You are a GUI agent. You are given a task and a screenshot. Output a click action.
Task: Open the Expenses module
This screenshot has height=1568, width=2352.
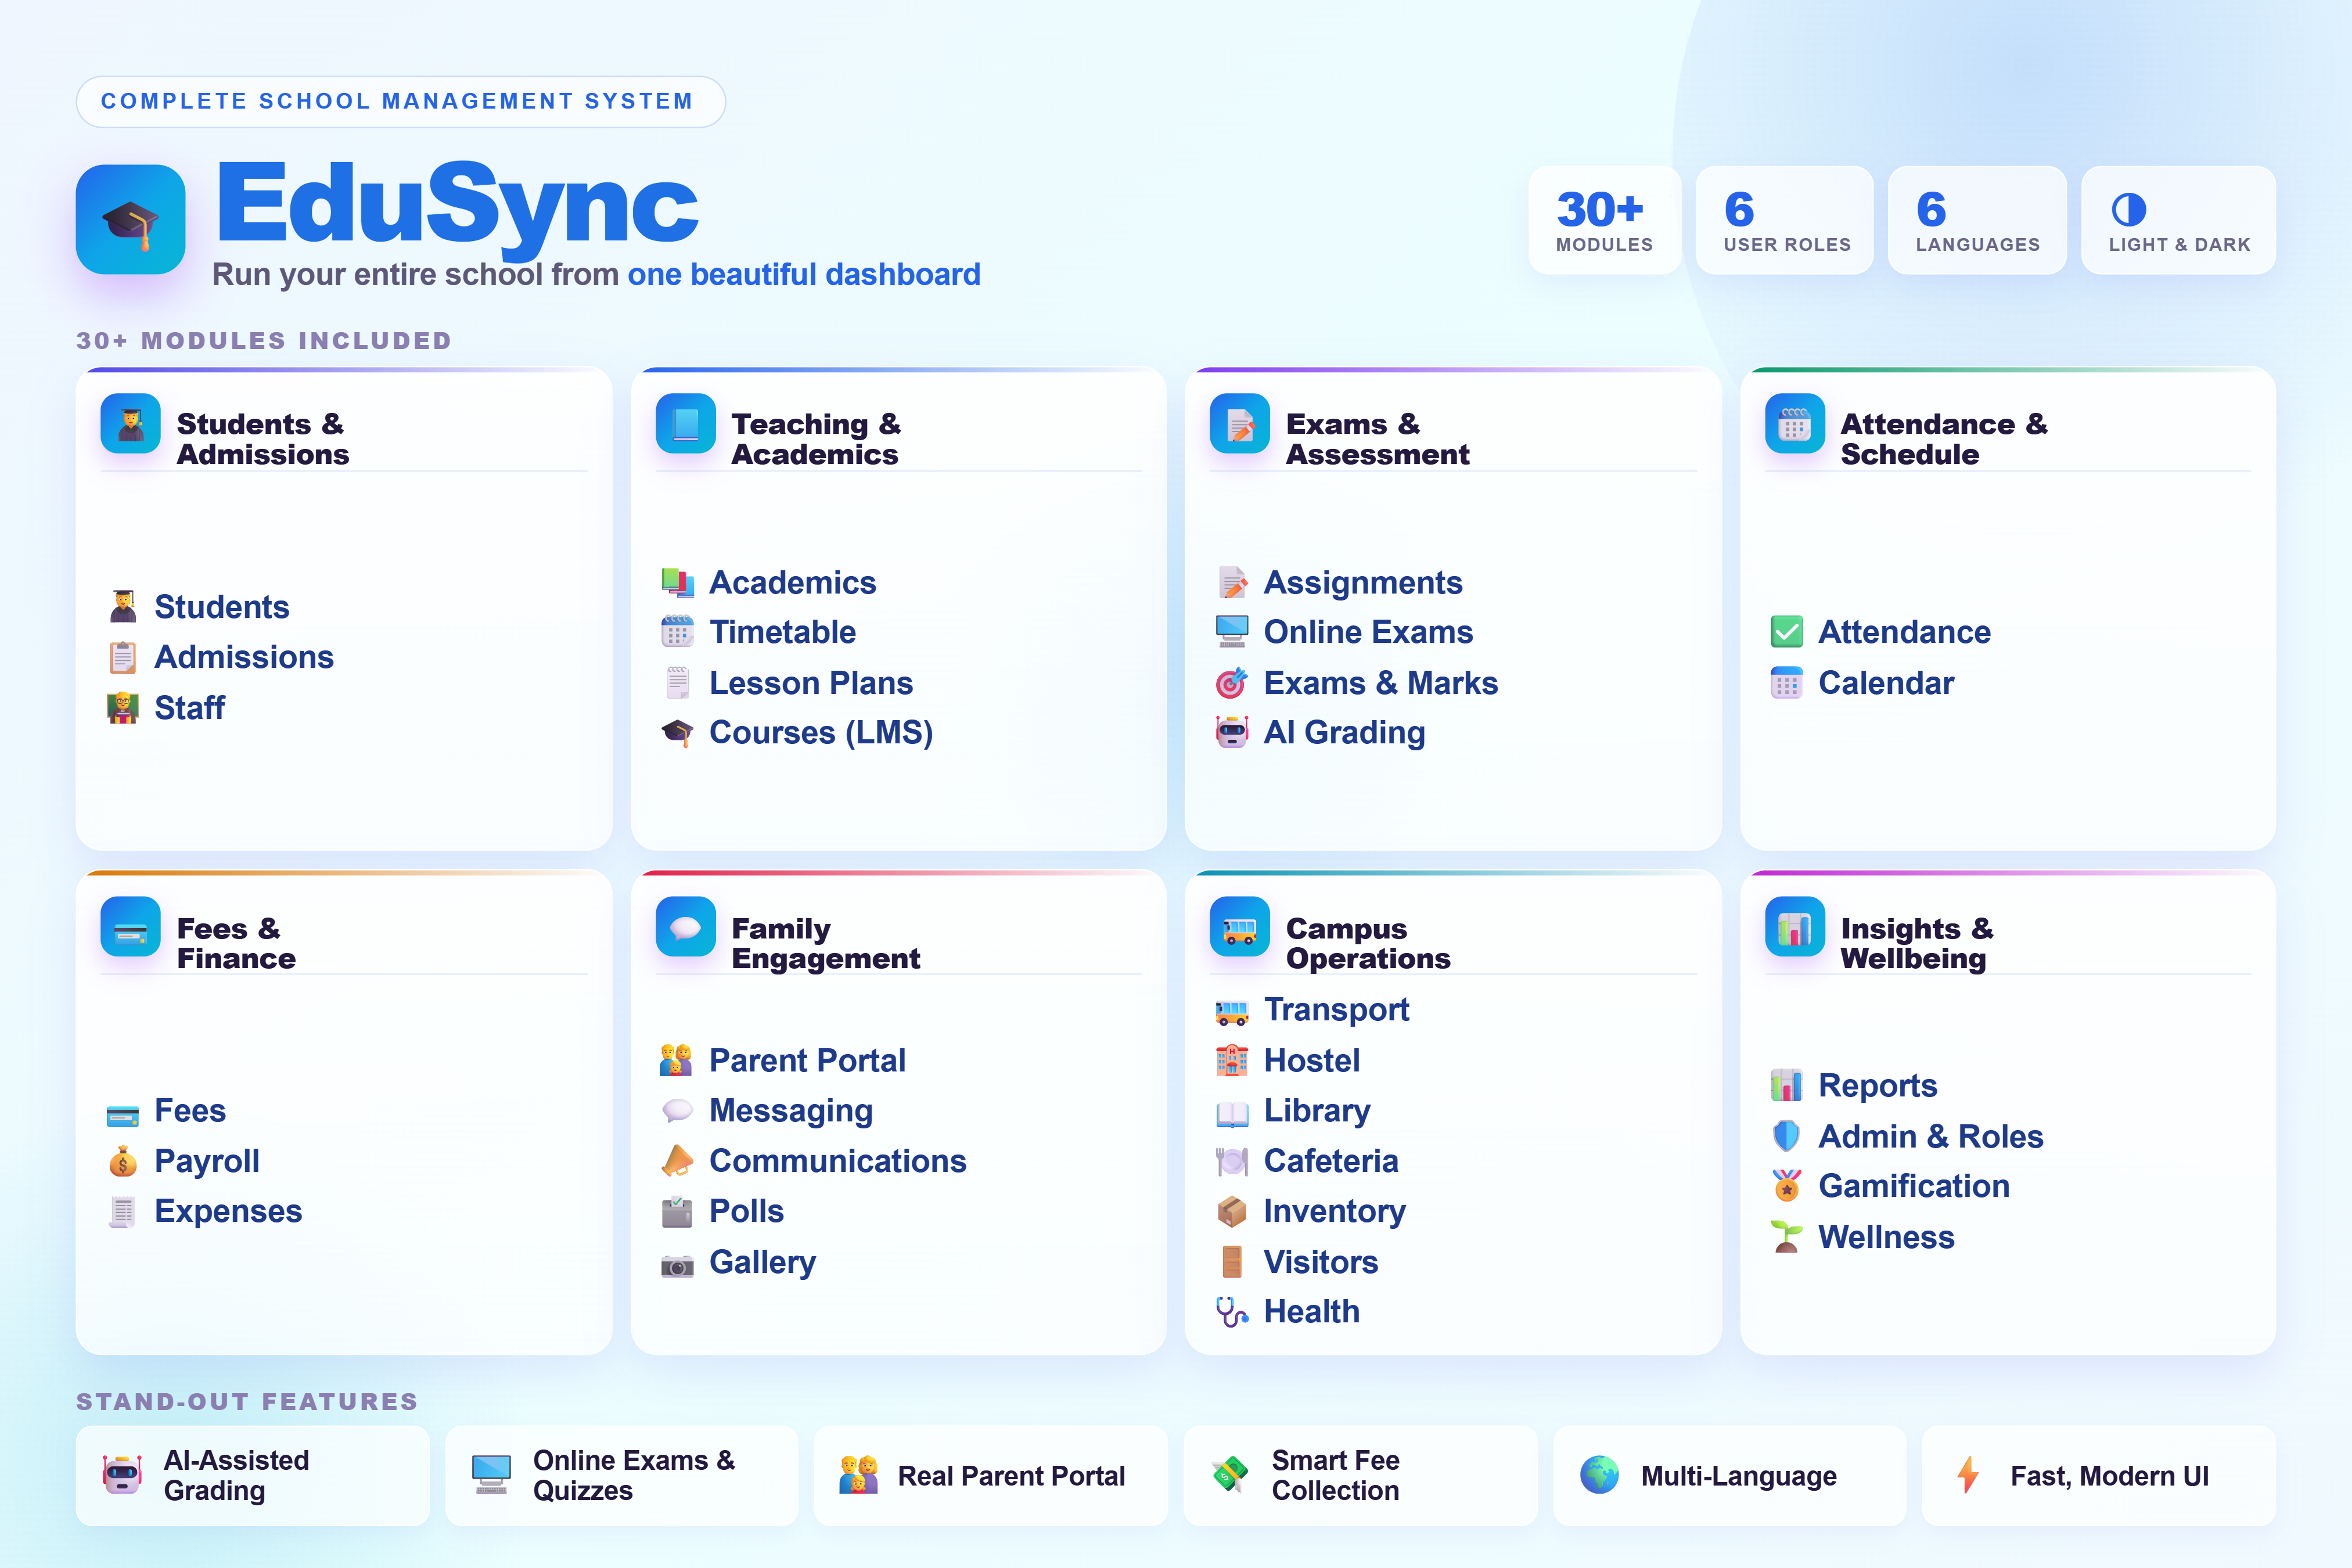coord(228,1211)
